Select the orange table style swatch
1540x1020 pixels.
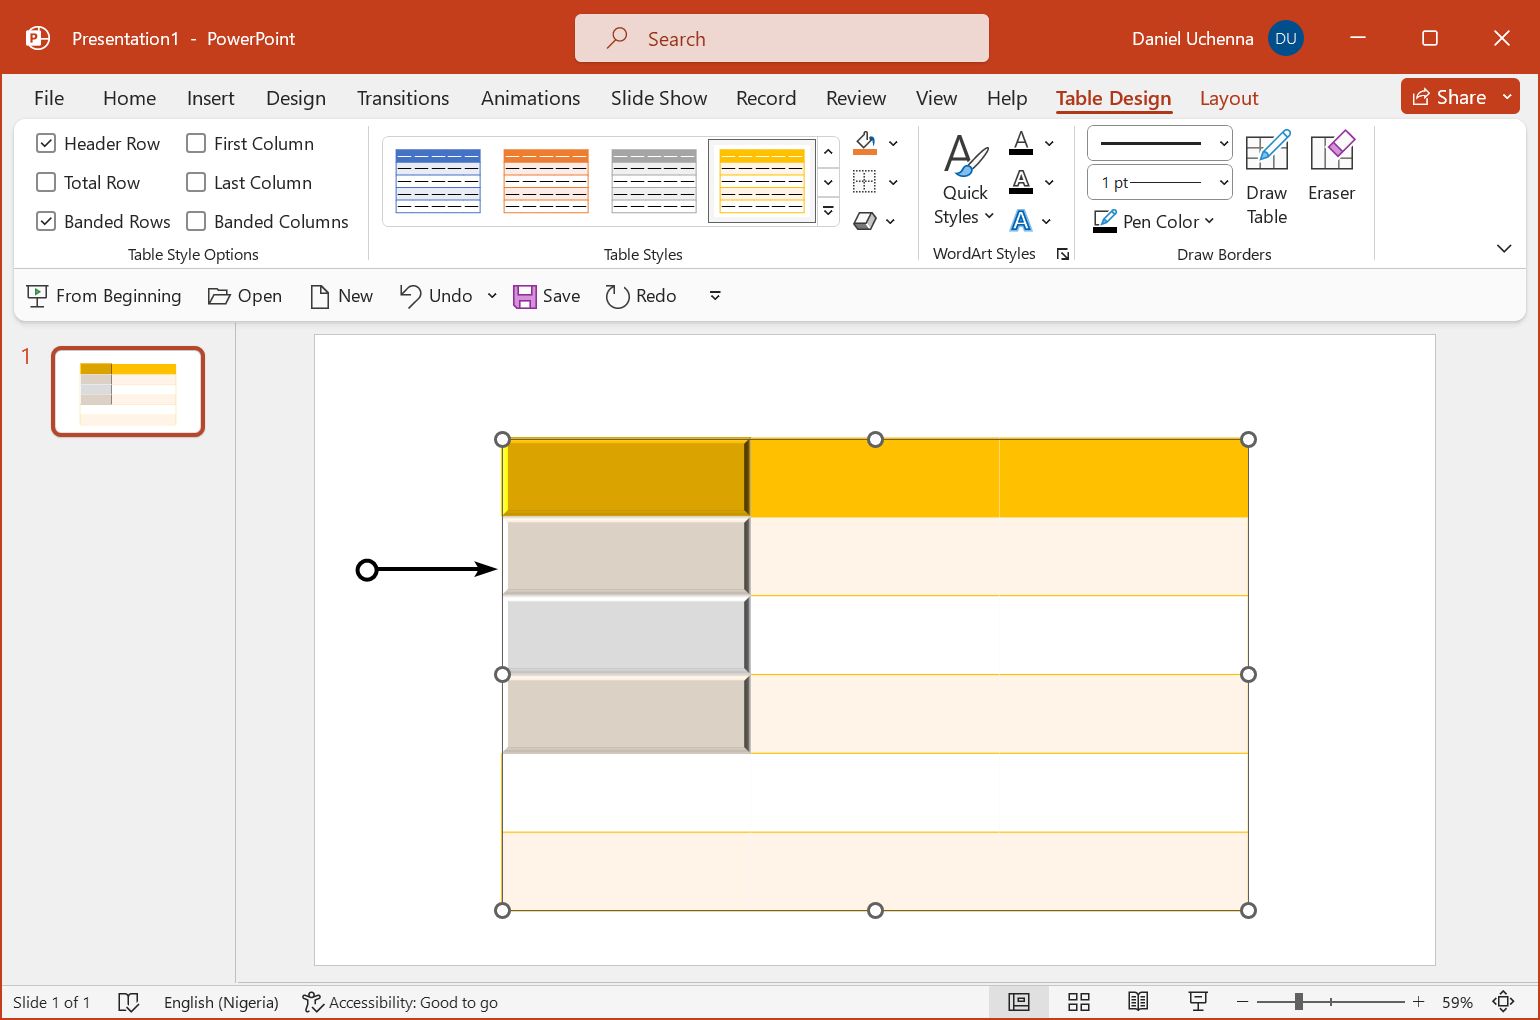pyautogui.click(x=546, y=181)
